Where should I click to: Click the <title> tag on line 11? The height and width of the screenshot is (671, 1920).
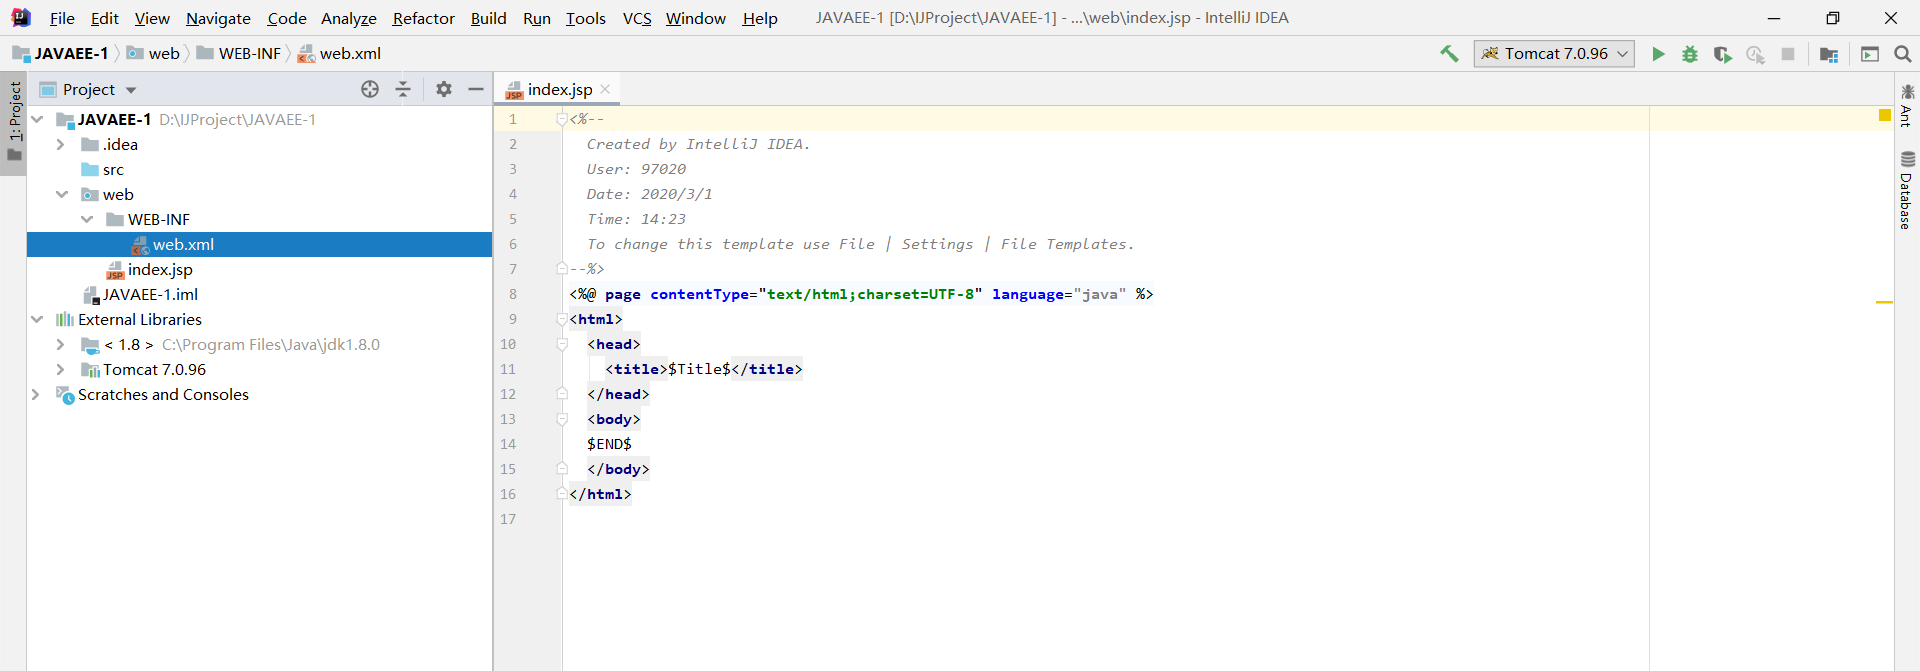point(636,369)
